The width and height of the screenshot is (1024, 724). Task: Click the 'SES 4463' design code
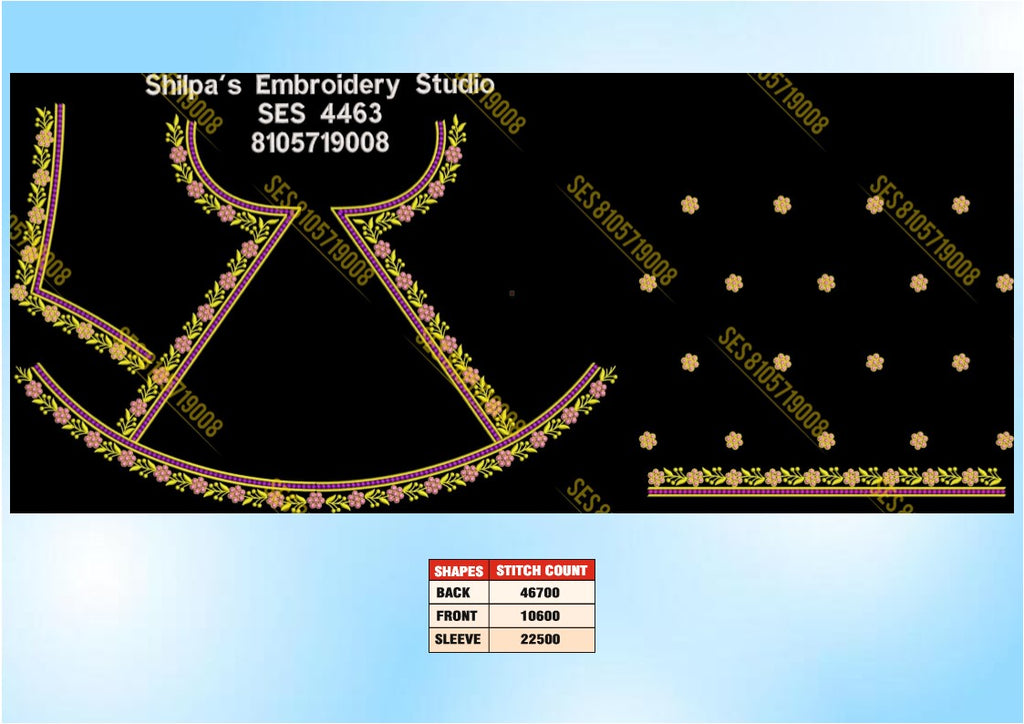[319, 114]
